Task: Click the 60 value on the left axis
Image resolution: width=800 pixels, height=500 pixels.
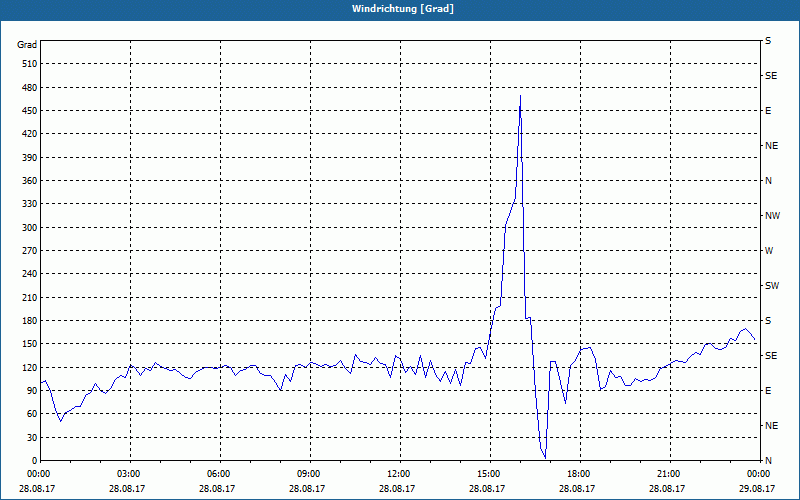Action: pyautogui.click(x=32, y=413)
